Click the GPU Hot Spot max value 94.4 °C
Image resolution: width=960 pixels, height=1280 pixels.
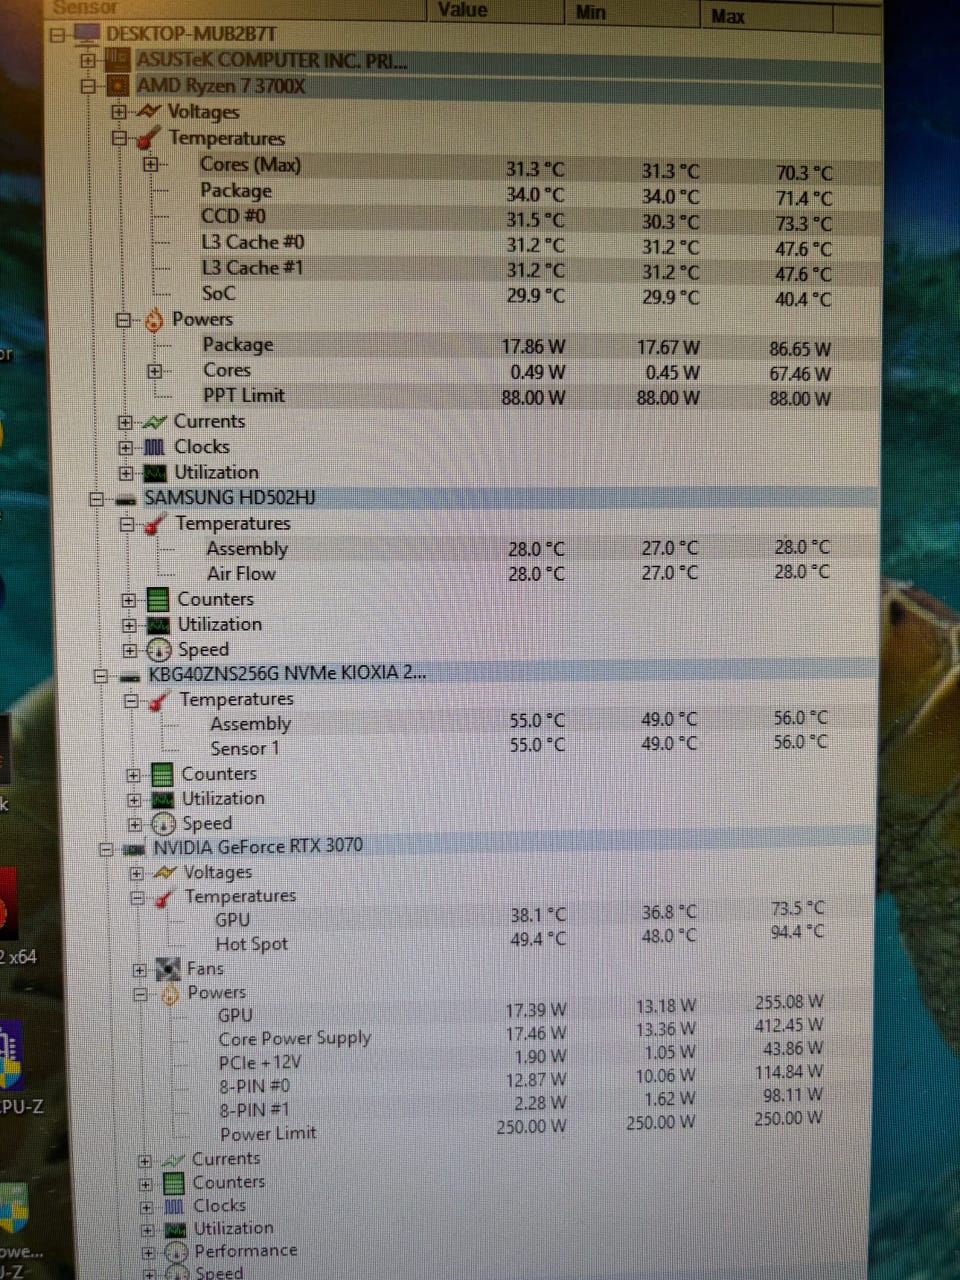pyautogui.click(x=798, y=932)
